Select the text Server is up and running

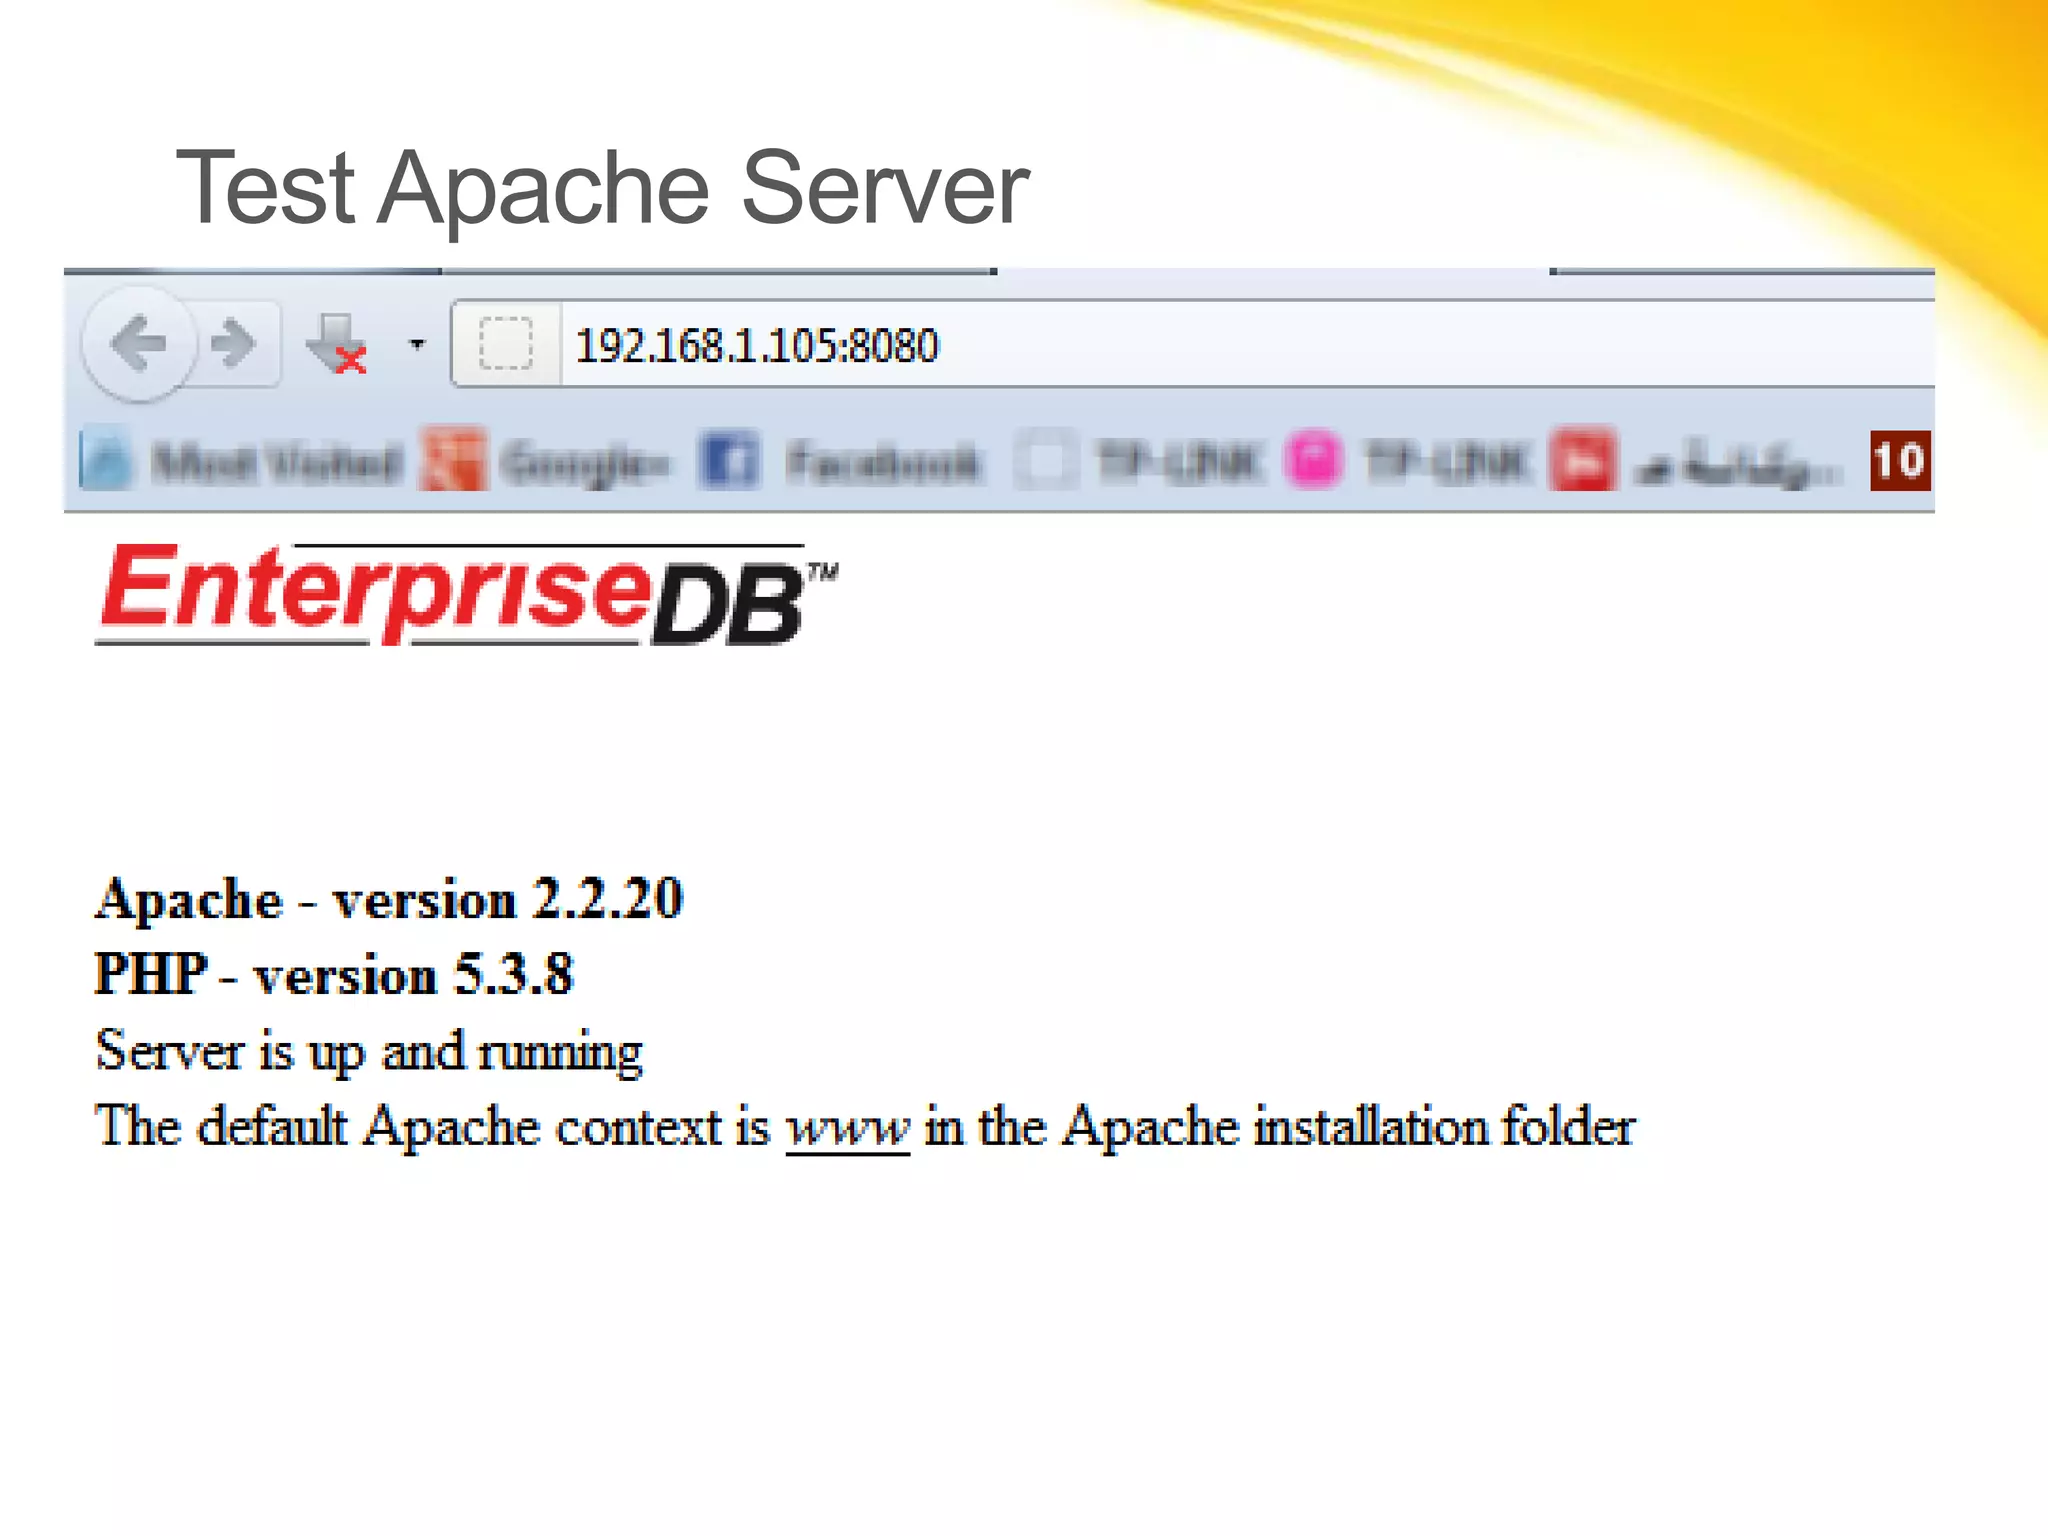[369, 1052]
